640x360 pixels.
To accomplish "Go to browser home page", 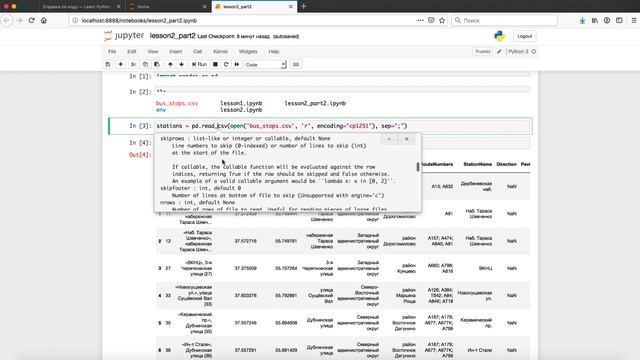I will coord(44,20).
